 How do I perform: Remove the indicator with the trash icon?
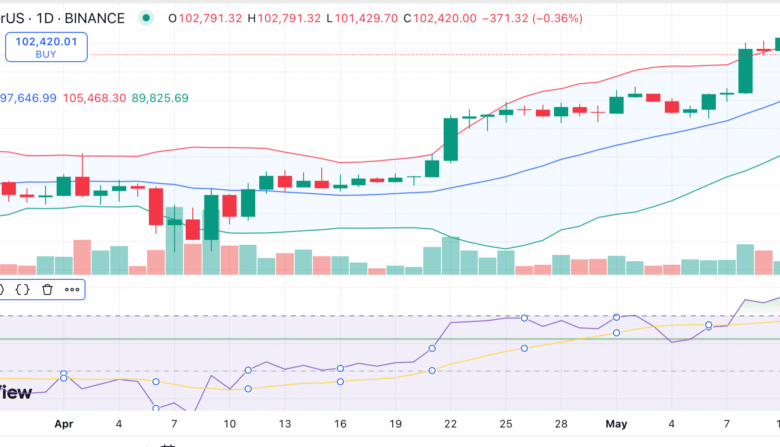click(47, 289)
